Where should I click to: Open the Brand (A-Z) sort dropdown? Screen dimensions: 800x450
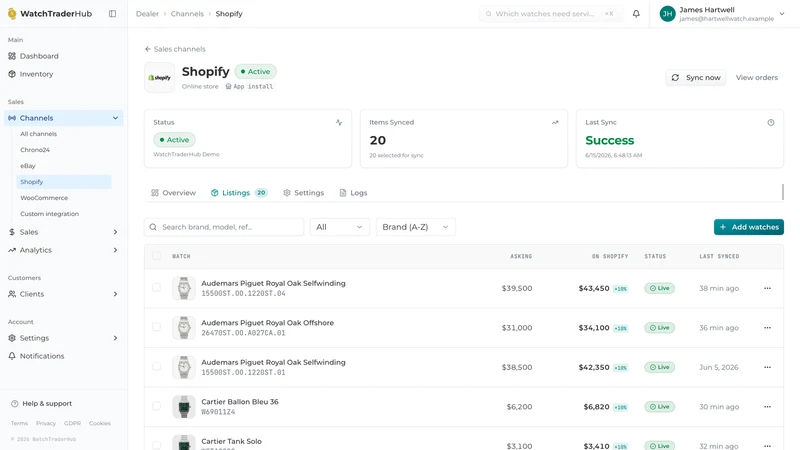pos(416,227)
